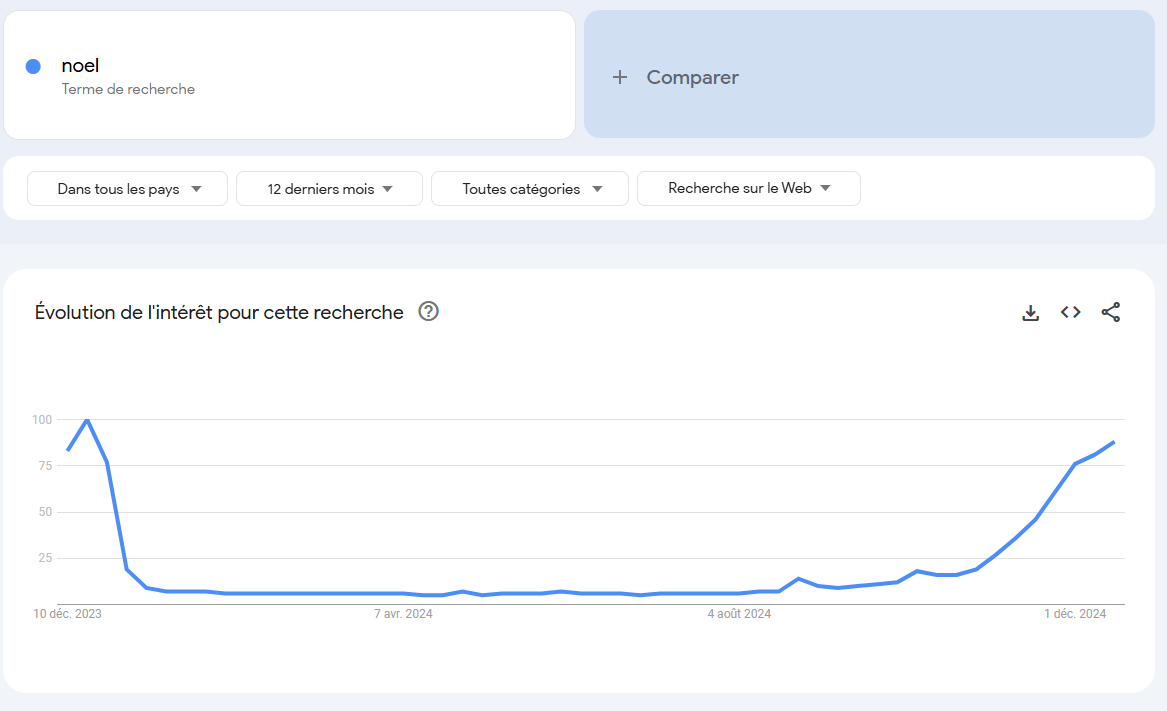This screenshot has height=711, width=1167.
Task: Expand the 'Dans tous les pays' dropdown
Action: (x=128, y=189)
